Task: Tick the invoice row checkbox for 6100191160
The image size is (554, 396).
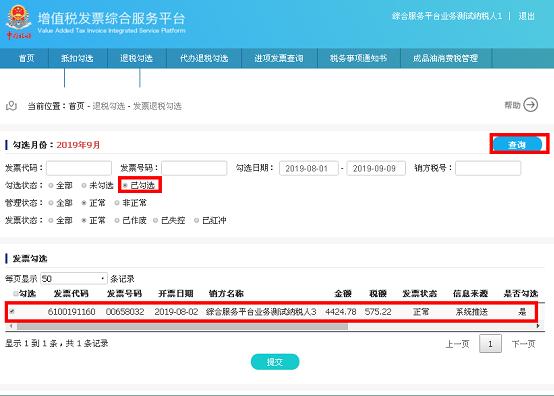Action: tap(12, 312)
